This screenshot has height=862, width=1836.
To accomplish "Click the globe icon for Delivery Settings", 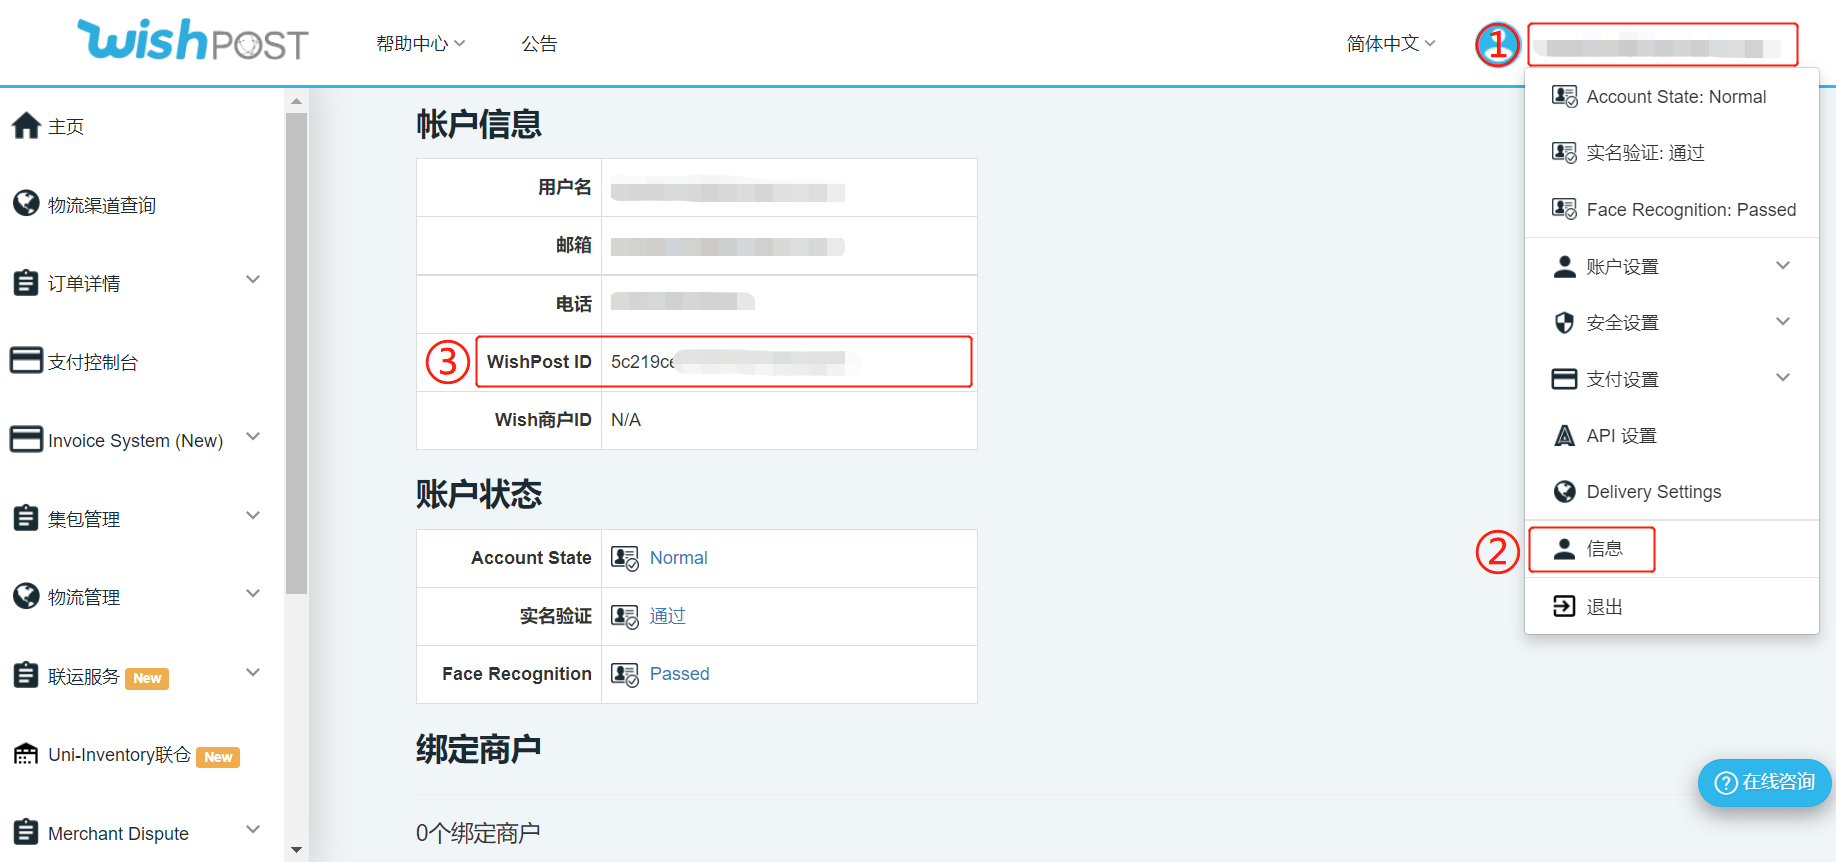I will point(1564,491).
